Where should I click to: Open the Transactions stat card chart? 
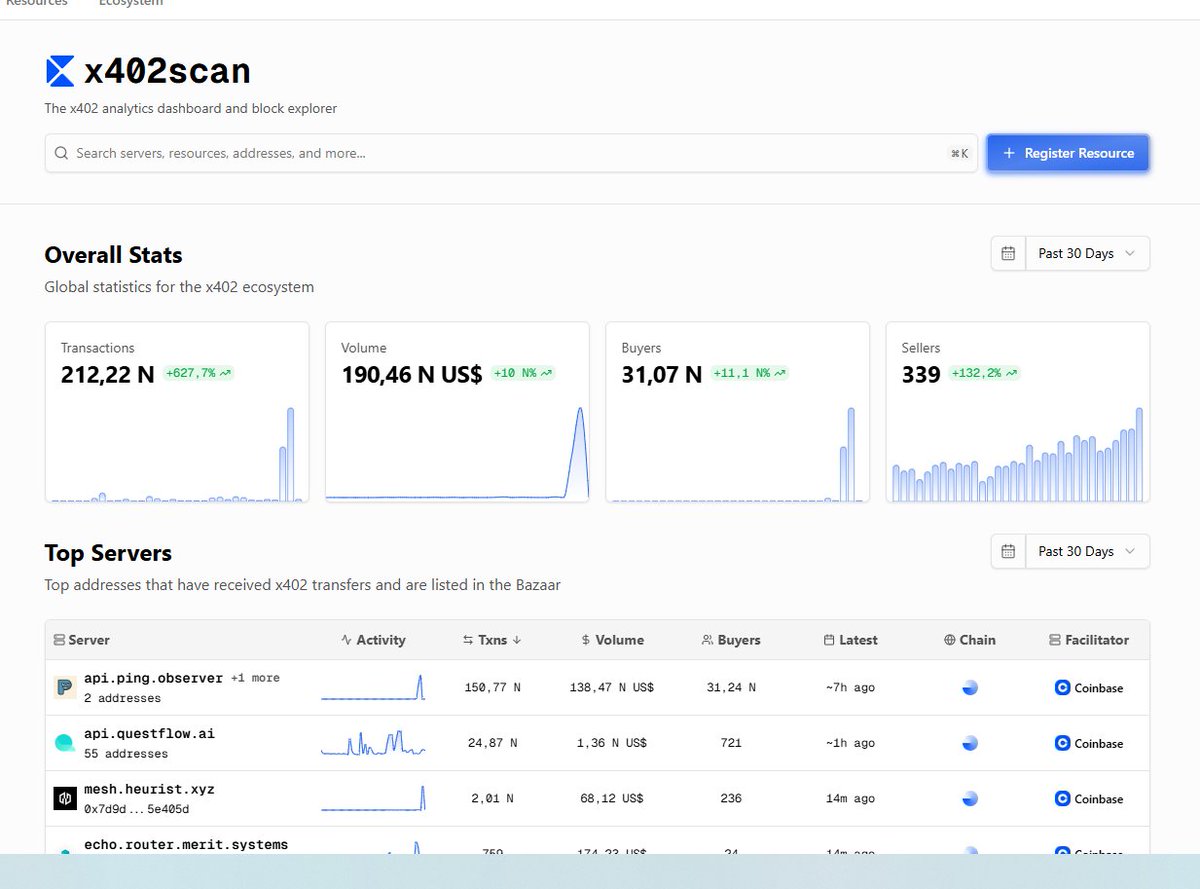tap(177, 453)
